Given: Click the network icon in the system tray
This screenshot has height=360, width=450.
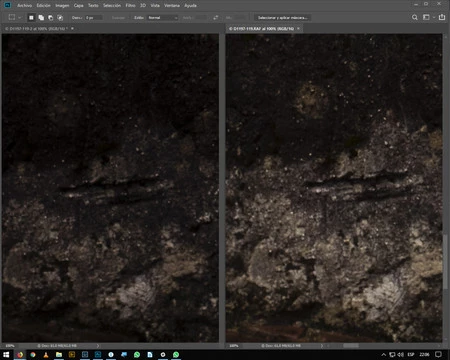Looking at the screenshot, I should tap(392, 355).
